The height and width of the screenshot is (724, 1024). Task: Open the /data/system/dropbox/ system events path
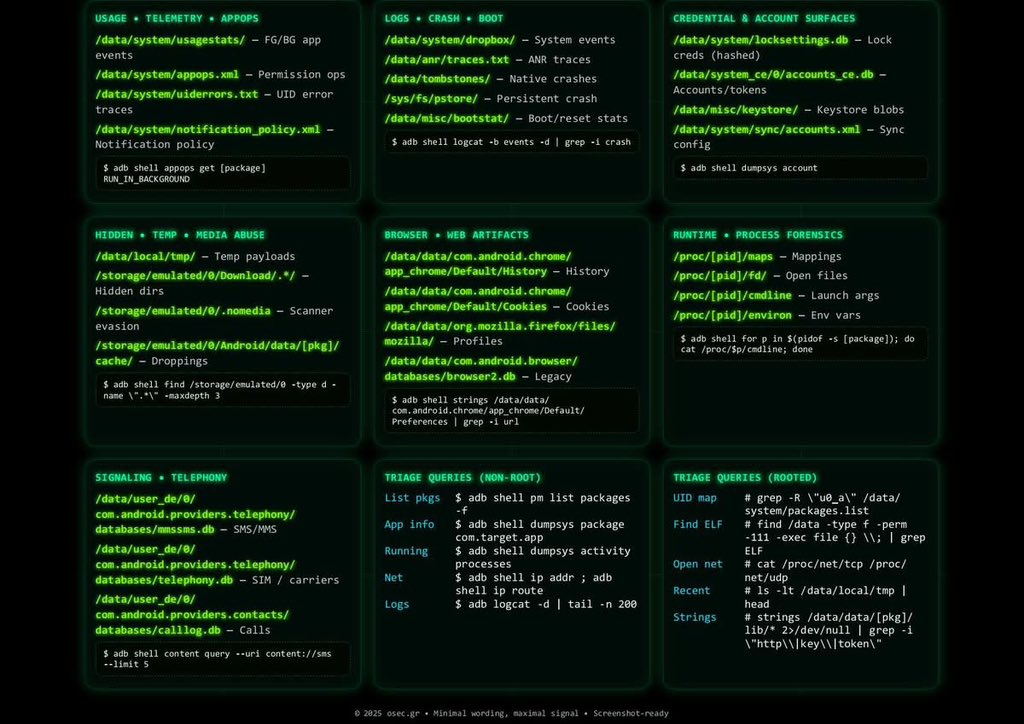pos(448,40)
